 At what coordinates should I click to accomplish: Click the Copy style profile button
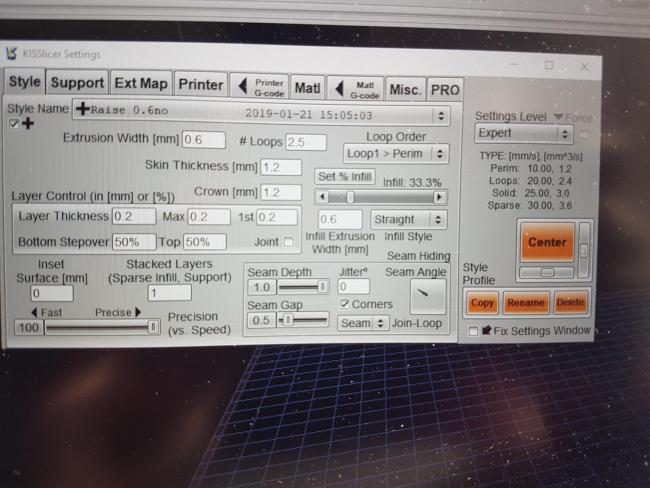[482, 303]
